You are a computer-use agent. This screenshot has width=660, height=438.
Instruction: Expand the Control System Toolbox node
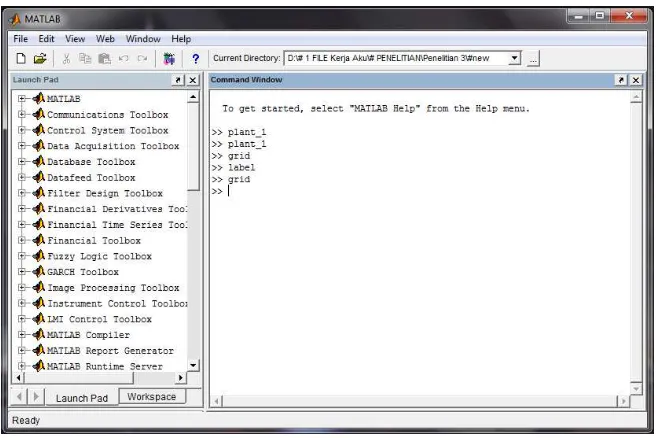tap(21, 130)
